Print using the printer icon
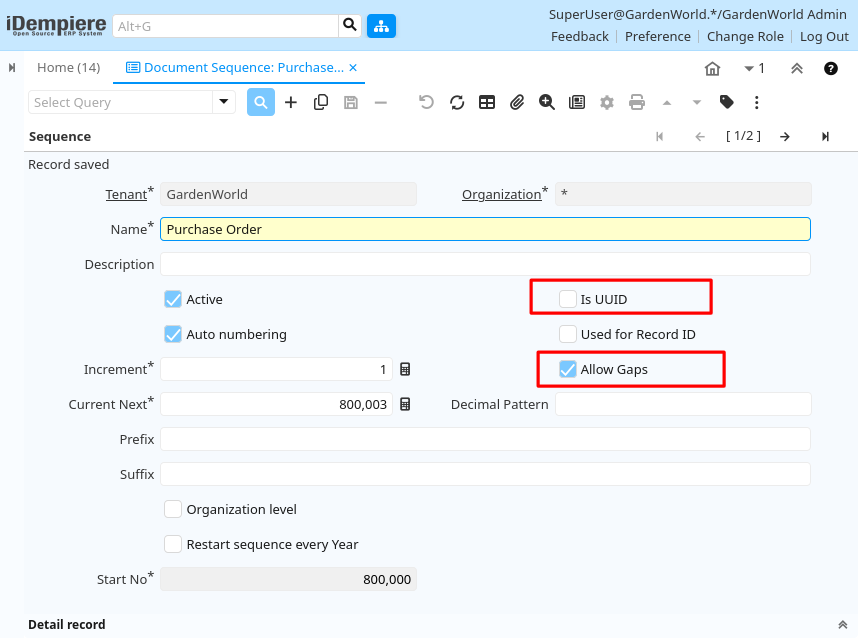The width and height of the screenshot is (858, 638). pos(637,102)
